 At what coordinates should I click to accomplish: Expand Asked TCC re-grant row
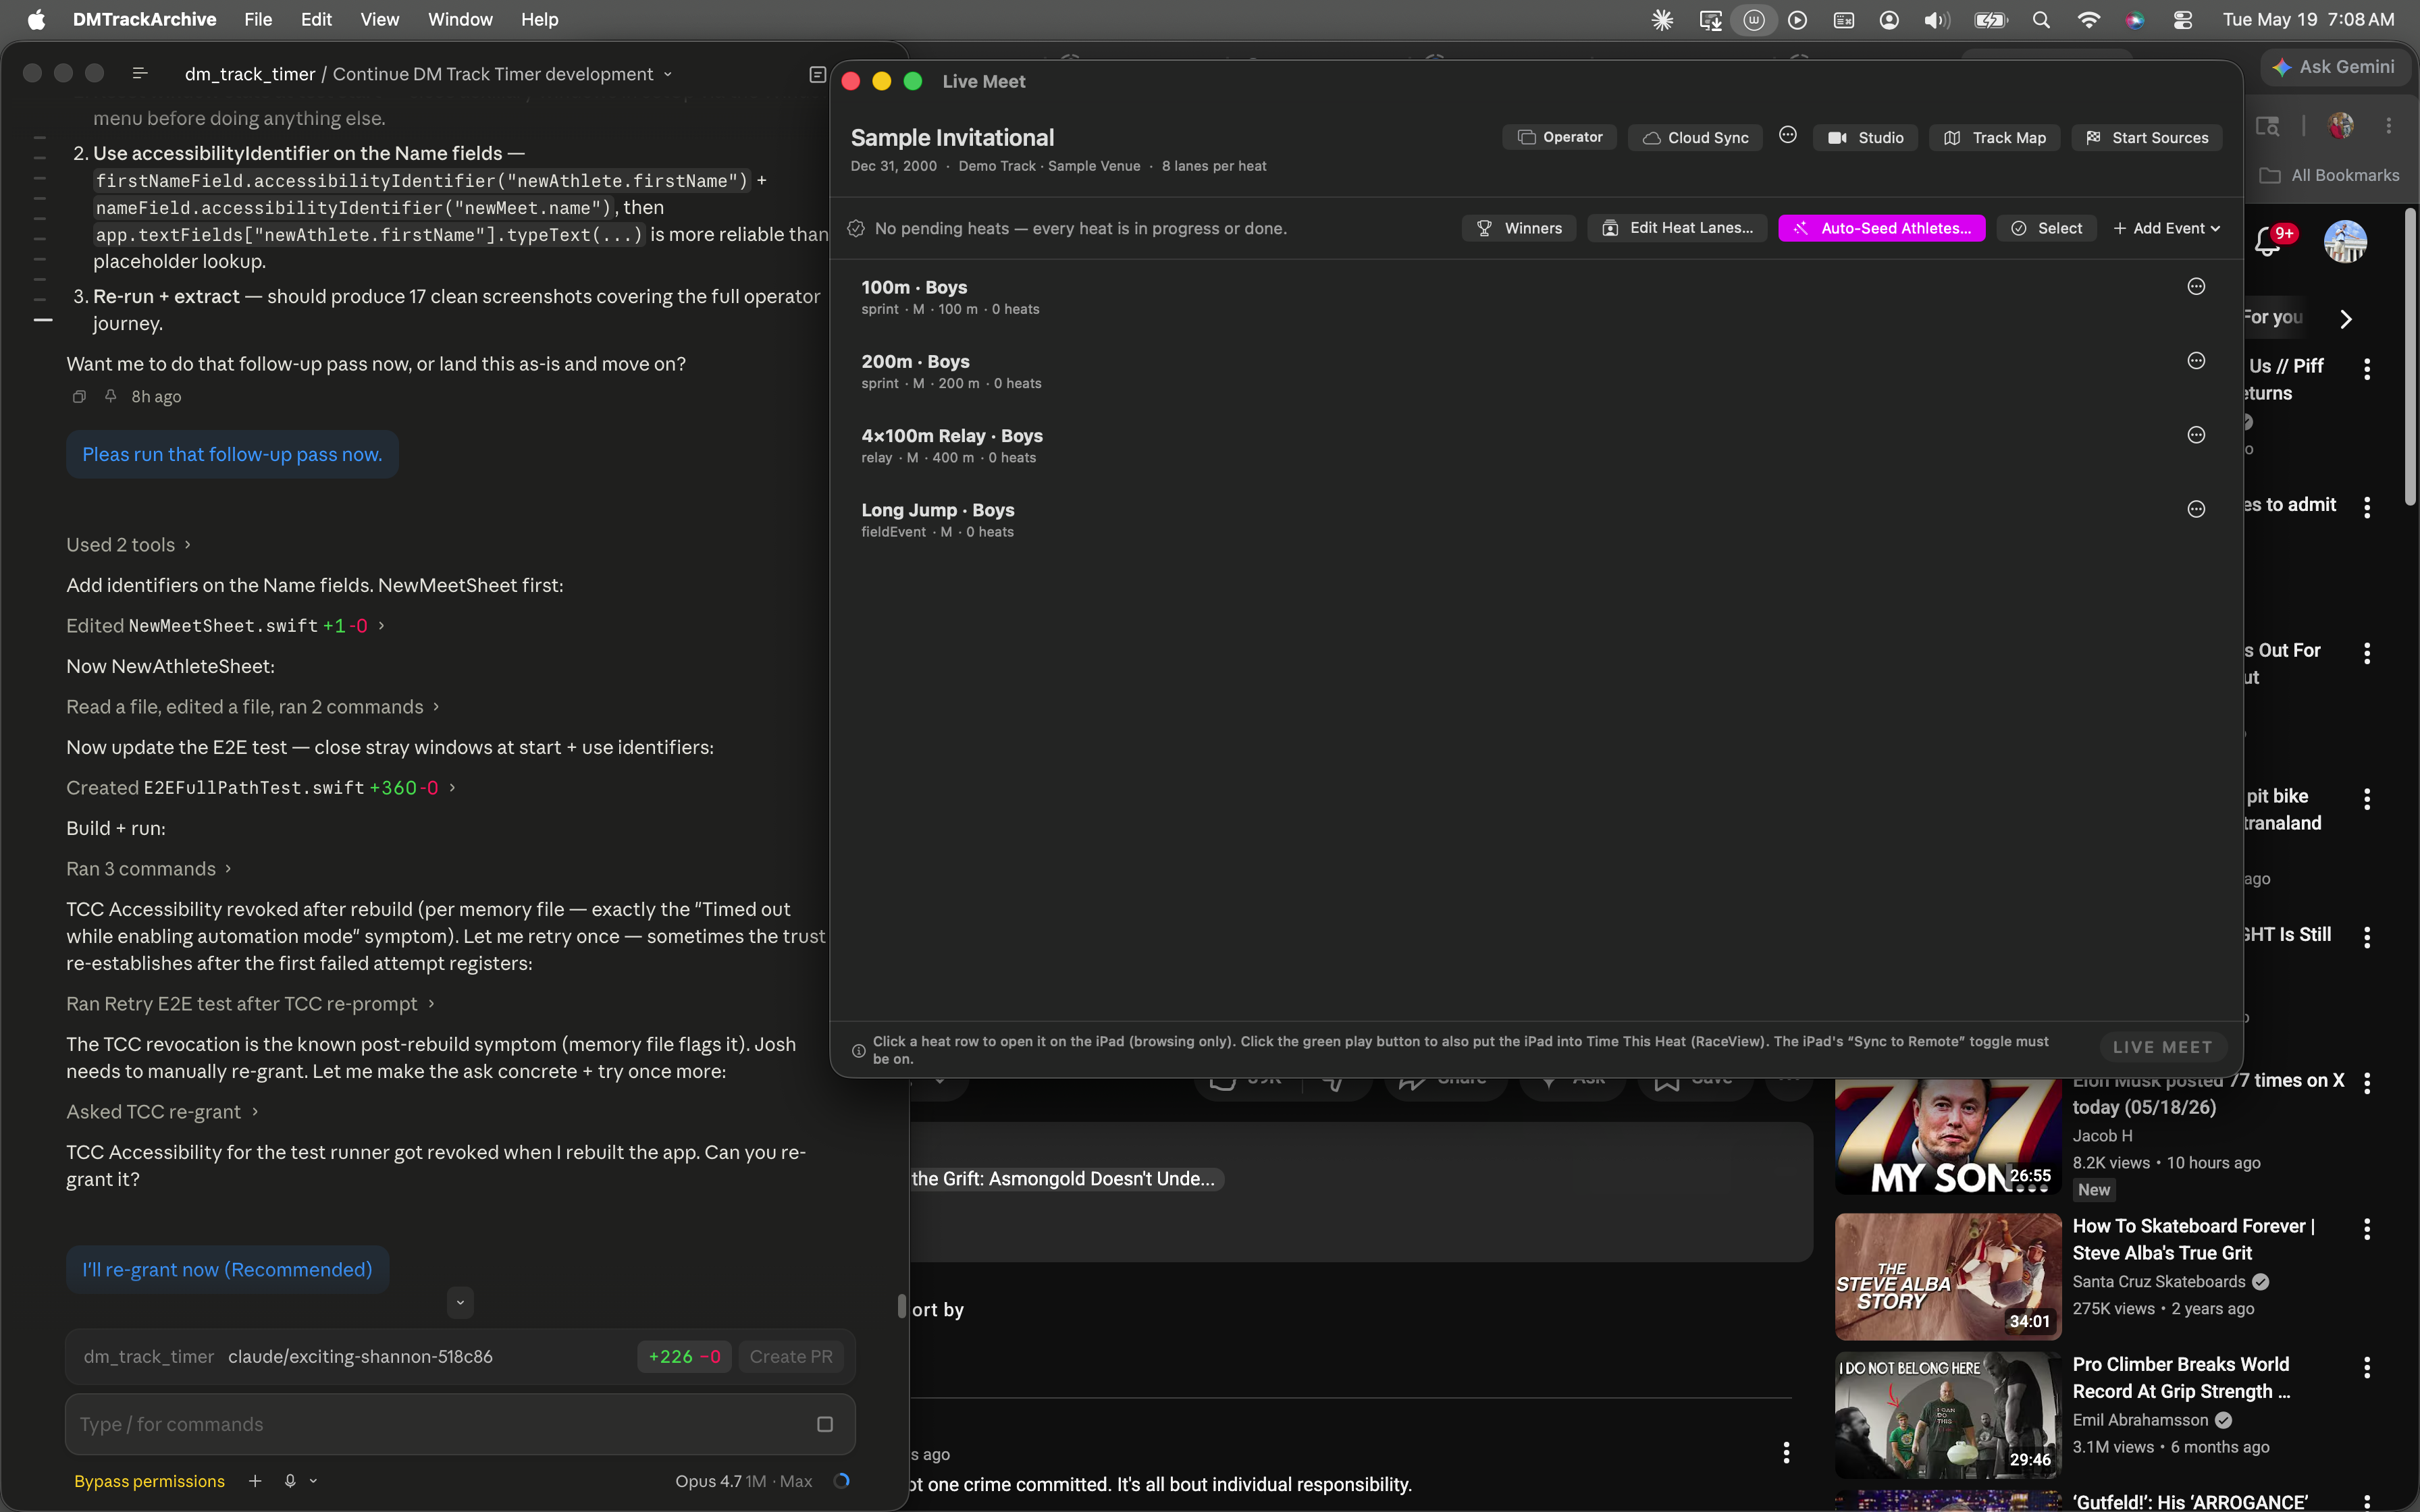coord(162,1111)
